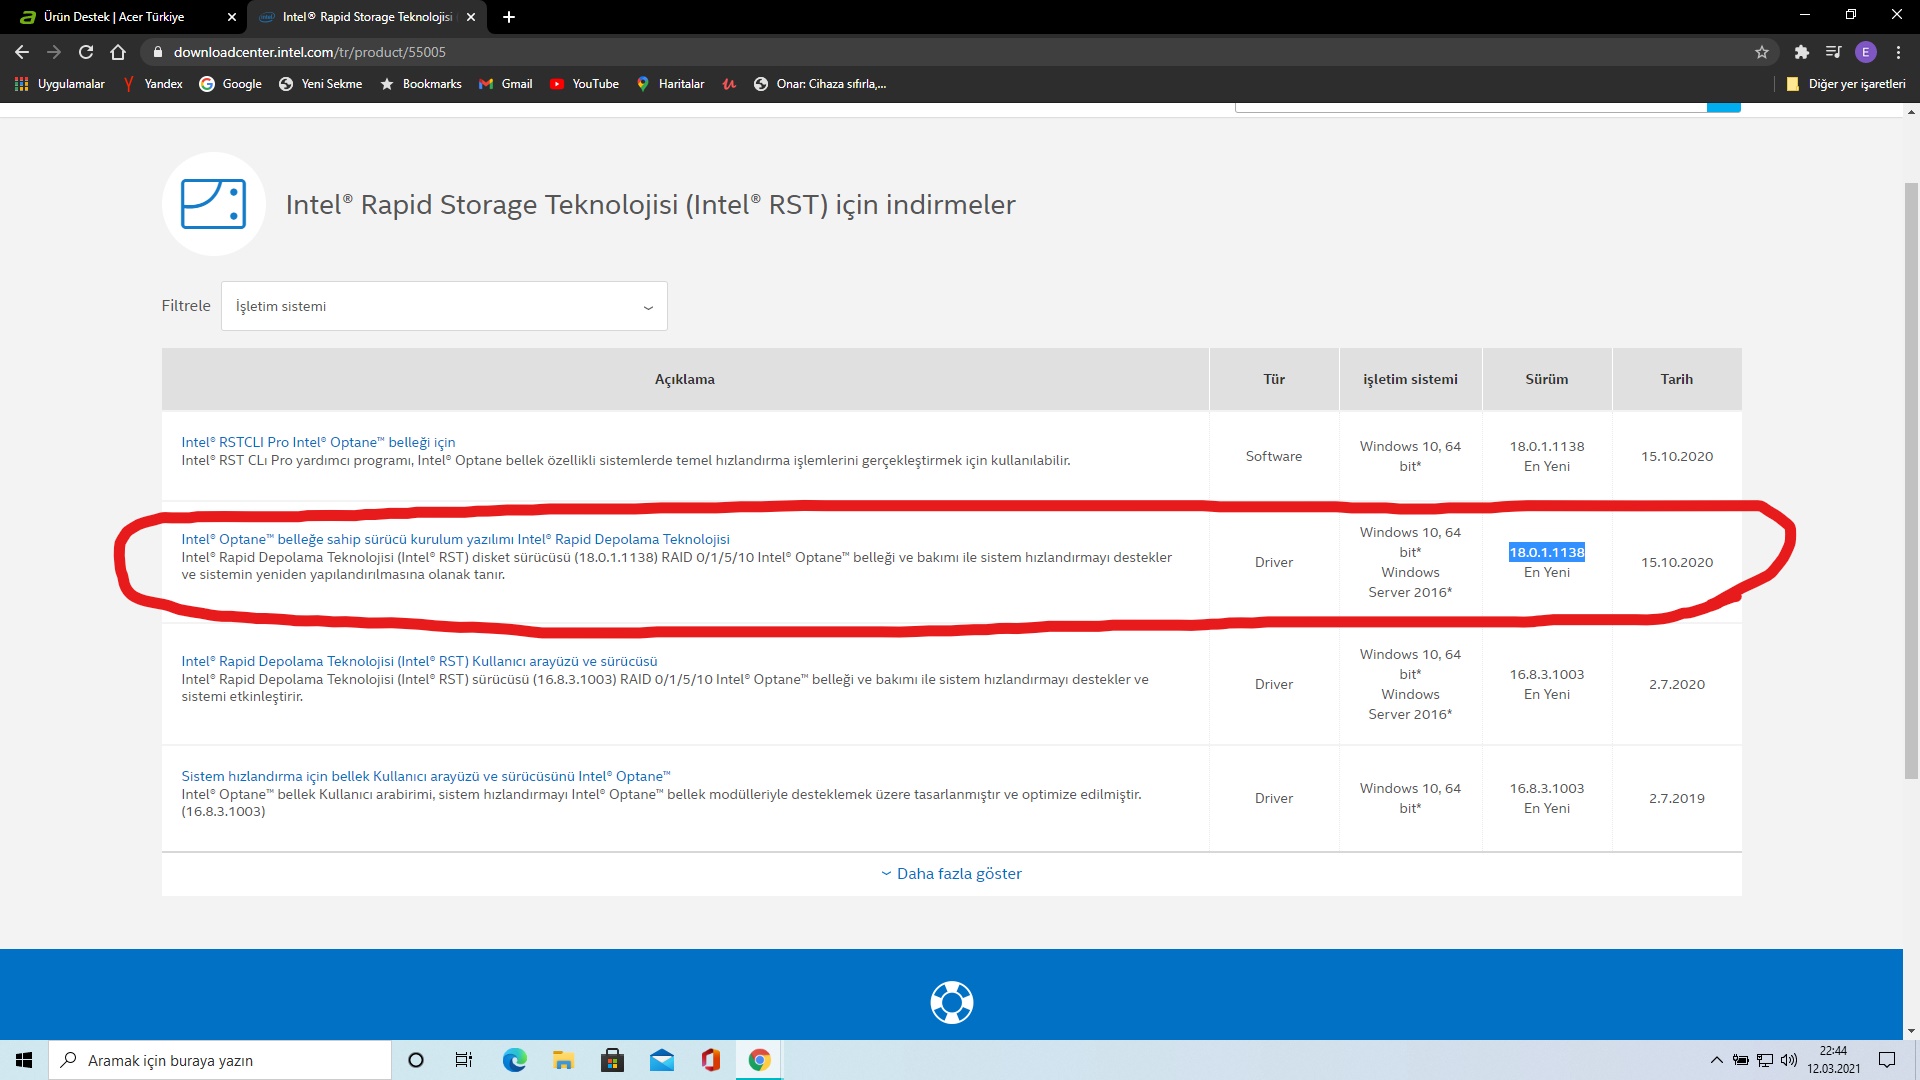1920x1080 pixels.
Task: Open a new browser tab
Action: [x=509, y=17]
